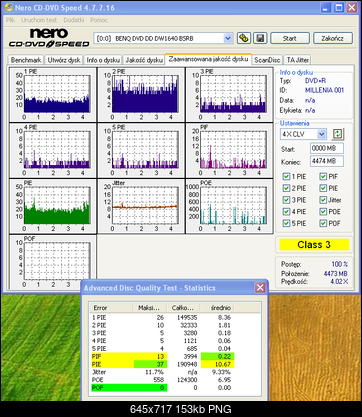Image resolution: width=362 pixels, height=417 pixels.
Task: Select Zaawansowana jakość dysku tab
Action: [x=208, y=59]
